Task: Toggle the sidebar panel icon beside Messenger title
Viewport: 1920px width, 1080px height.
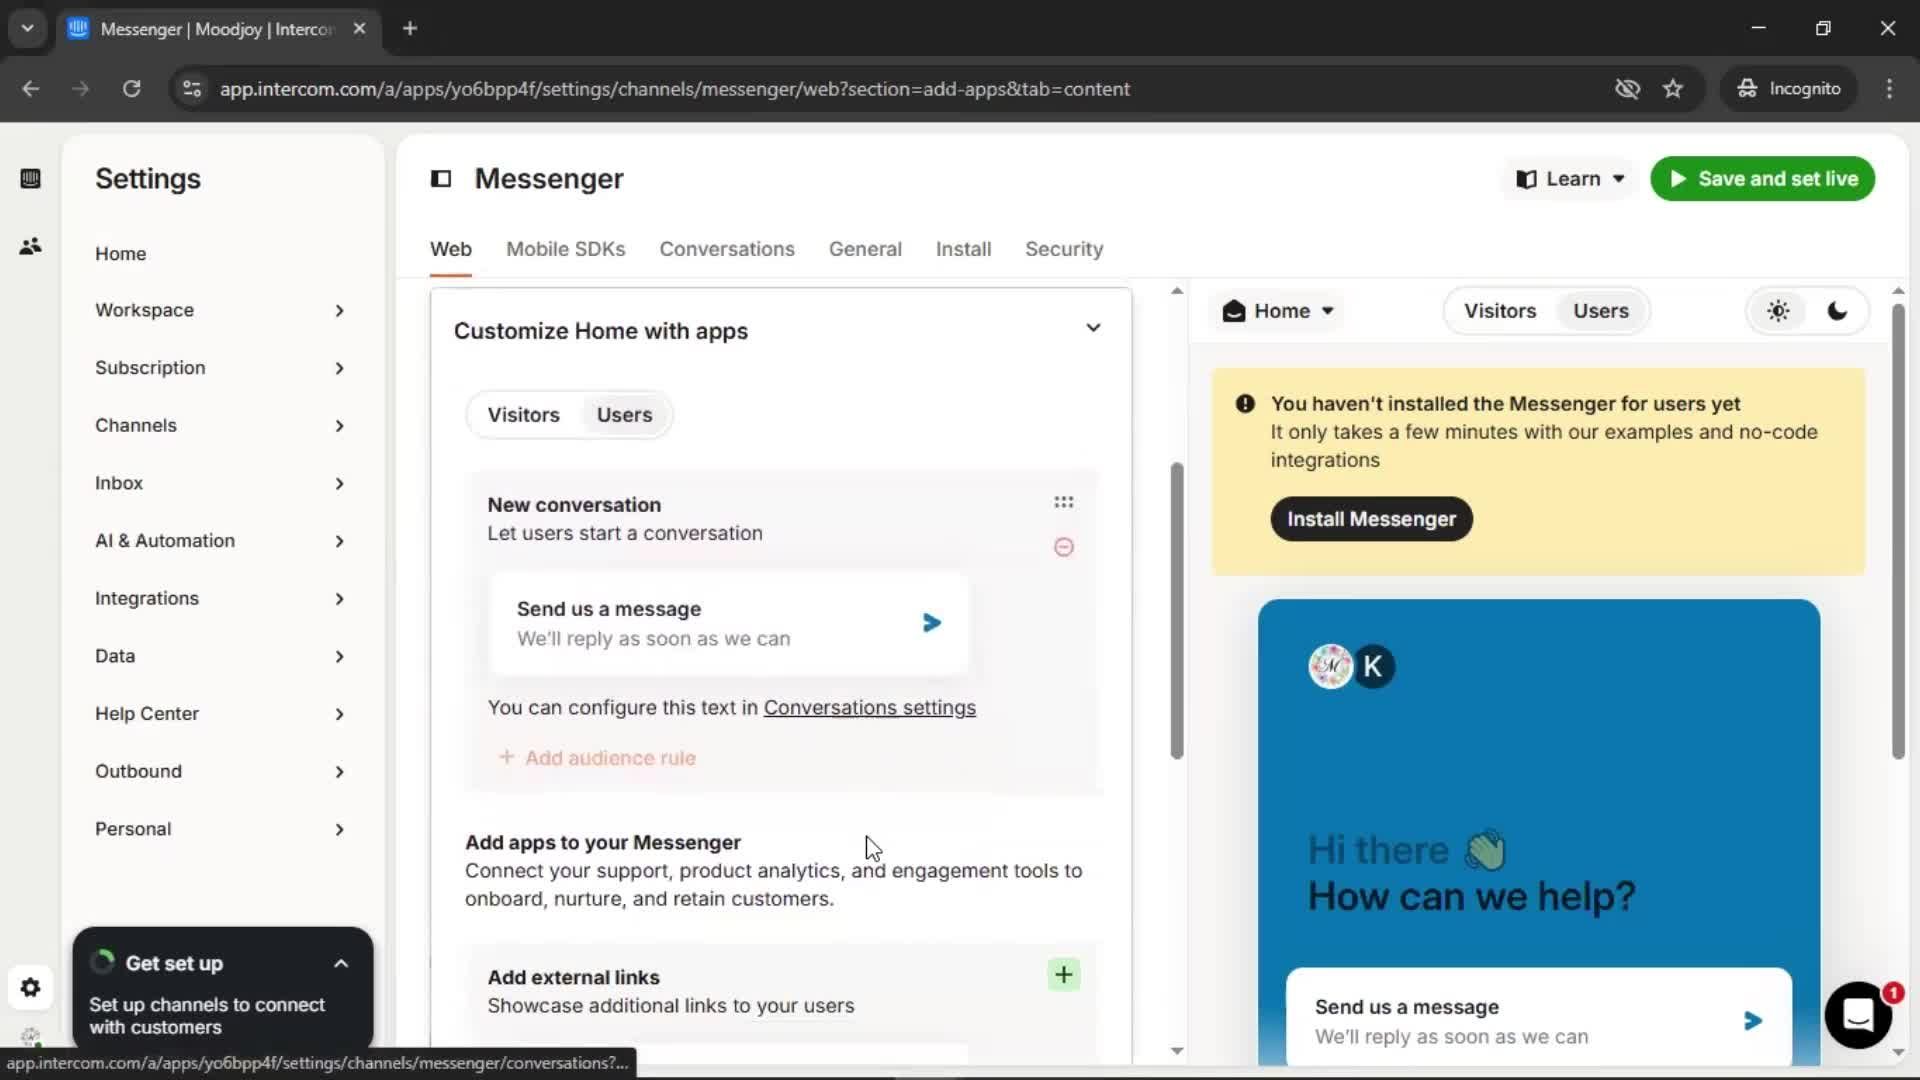Action: pos(441,179)
